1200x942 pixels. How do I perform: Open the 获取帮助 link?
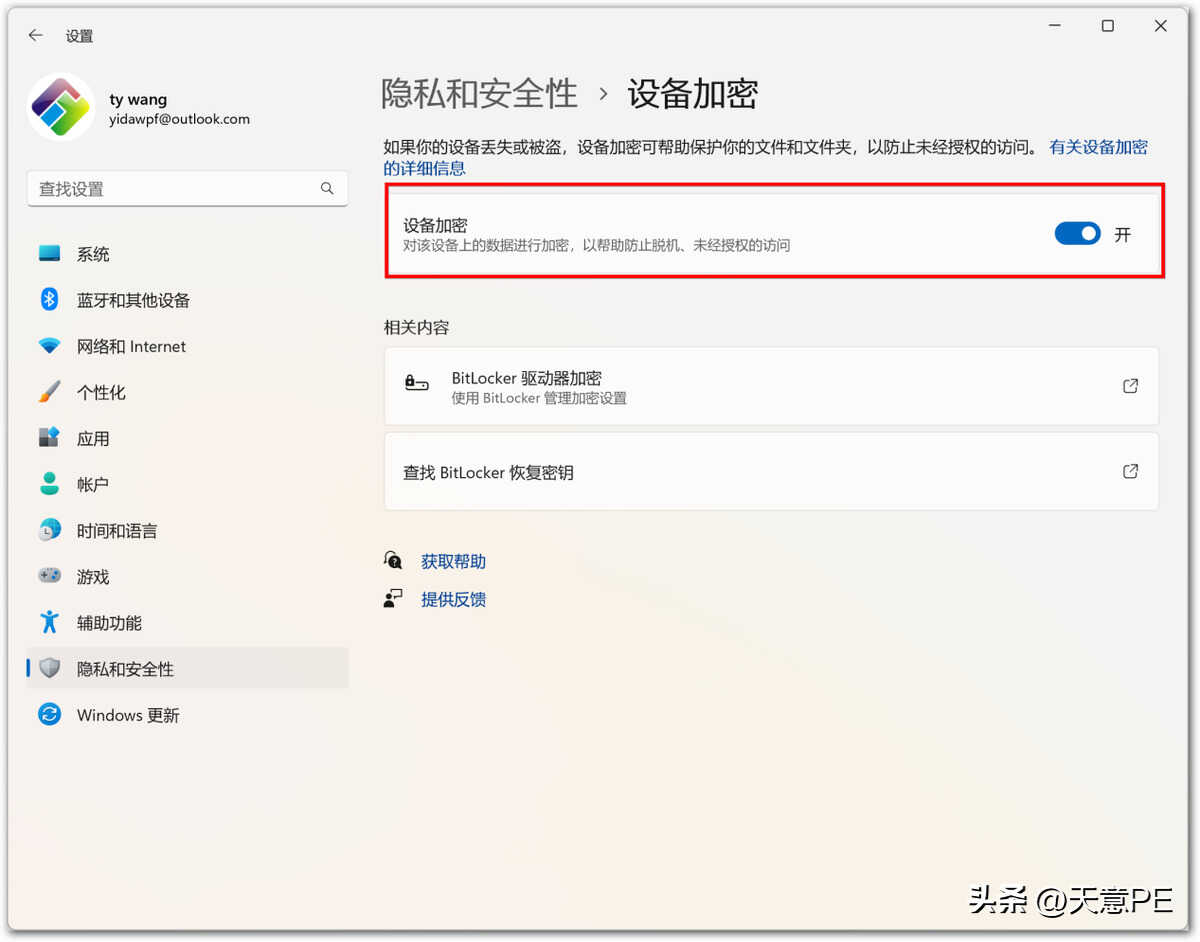click(453, 562)
